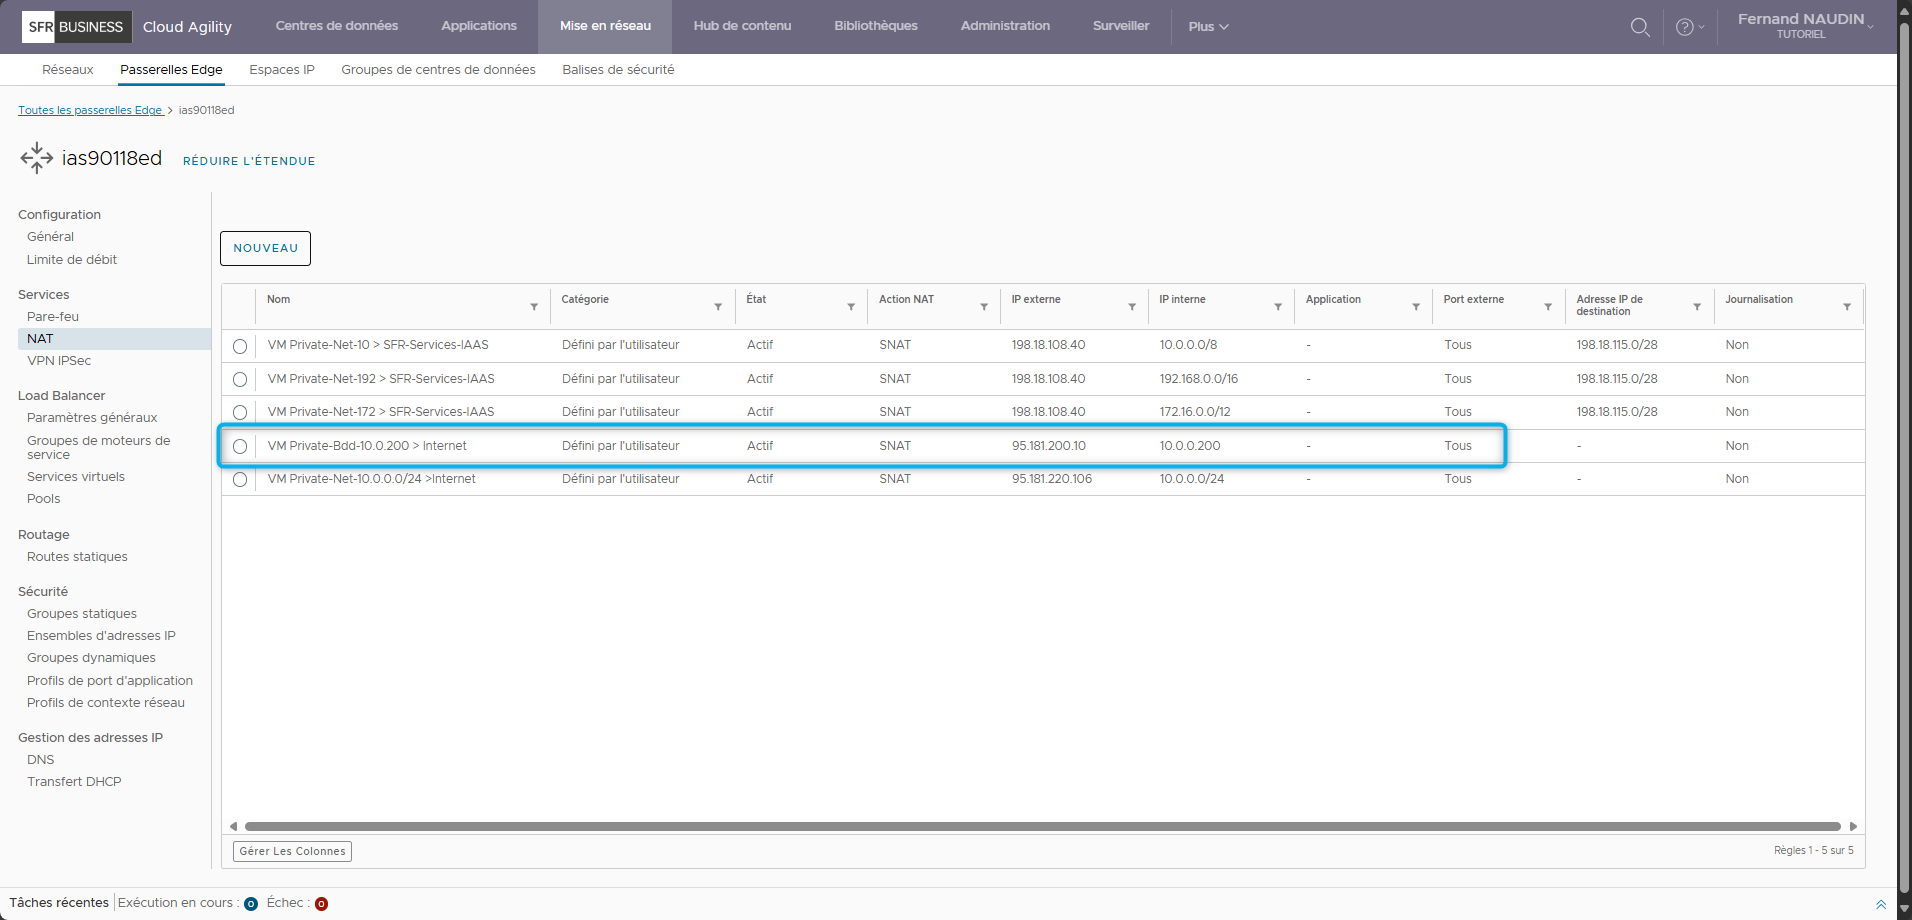Open the filter icon on the IP externe column
Image resolution: width=1912 pixels, height=920 pixels.
(x=1131, y=307)
